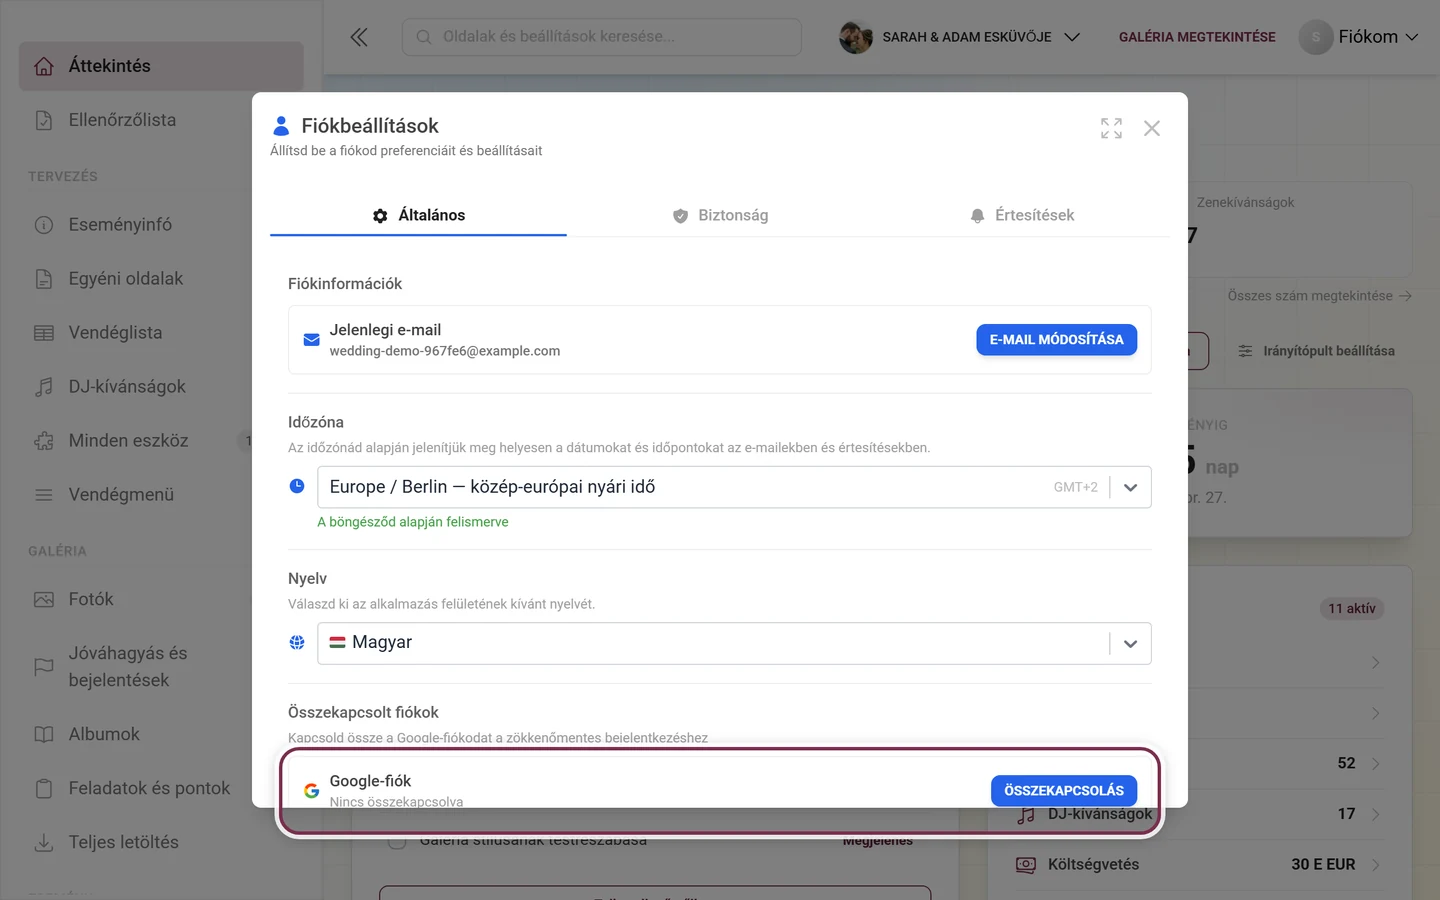This screenshot has height=900, width=1440.
Task: Open the Költségvetés row
Action: (1200, 865)
